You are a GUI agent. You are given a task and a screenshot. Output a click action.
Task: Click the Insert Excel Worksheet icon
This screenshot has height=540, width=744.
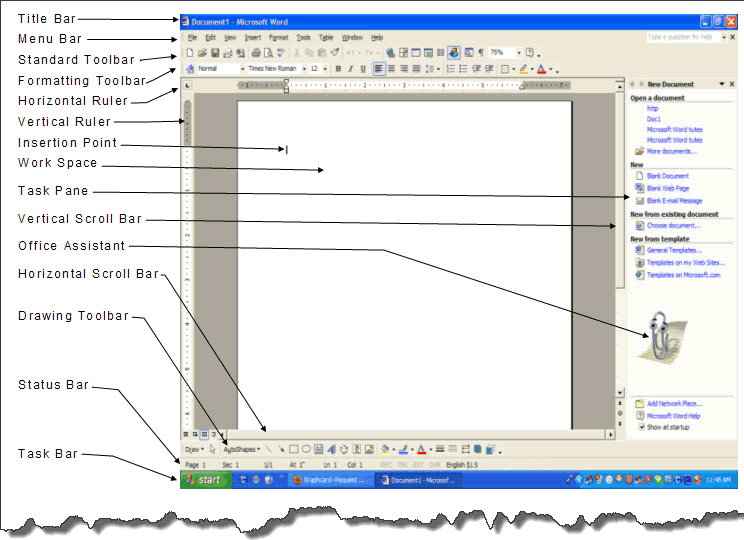coord(428,53)
